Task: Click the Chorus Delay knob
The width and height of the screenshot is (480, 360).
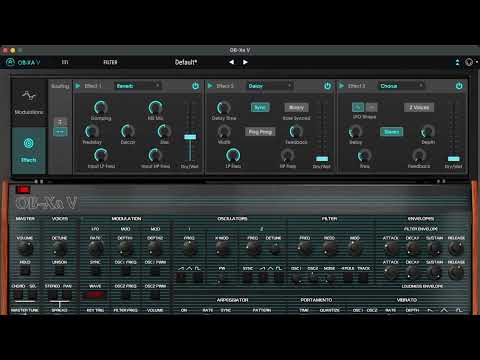Action: (355, 131)
